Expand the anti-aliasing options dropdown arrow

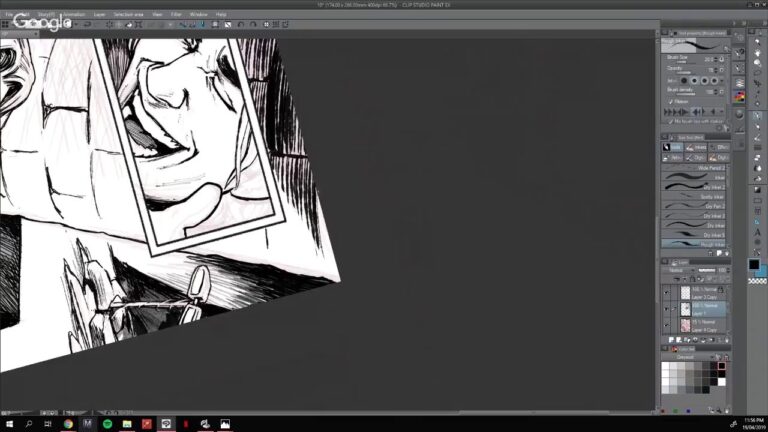(722, 81)
